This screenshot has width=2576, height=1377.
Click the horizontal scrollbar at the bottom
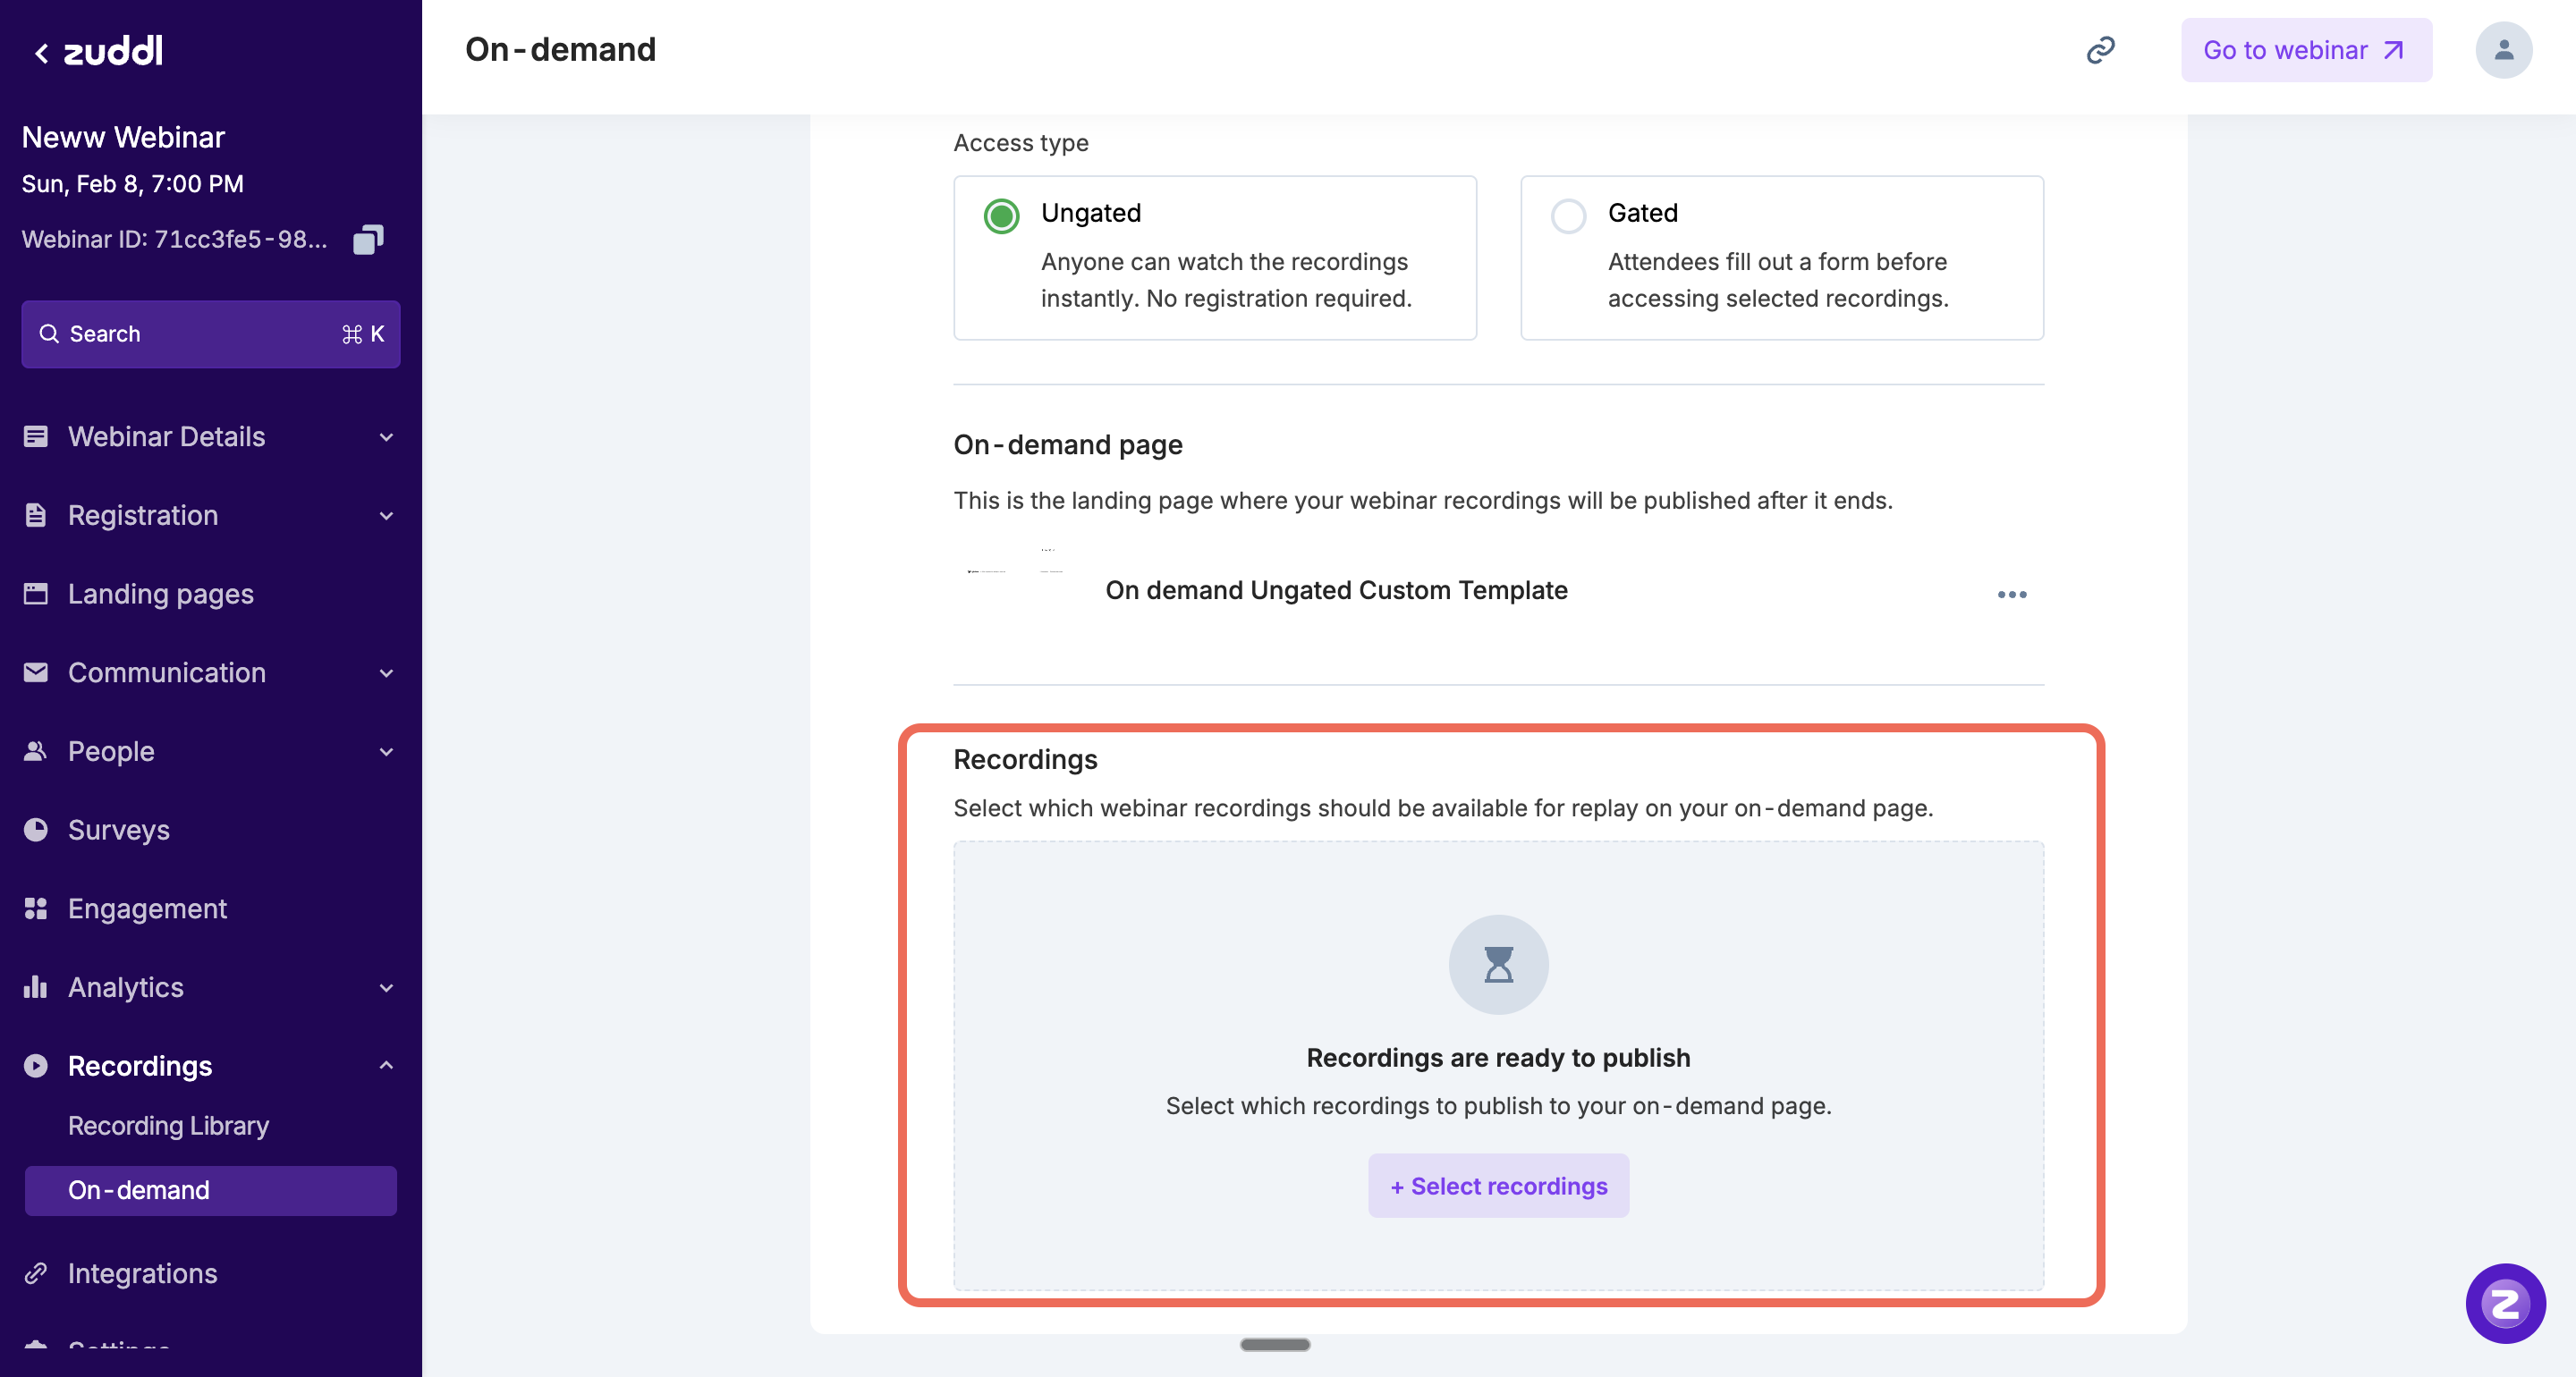pos(1274,1345)
